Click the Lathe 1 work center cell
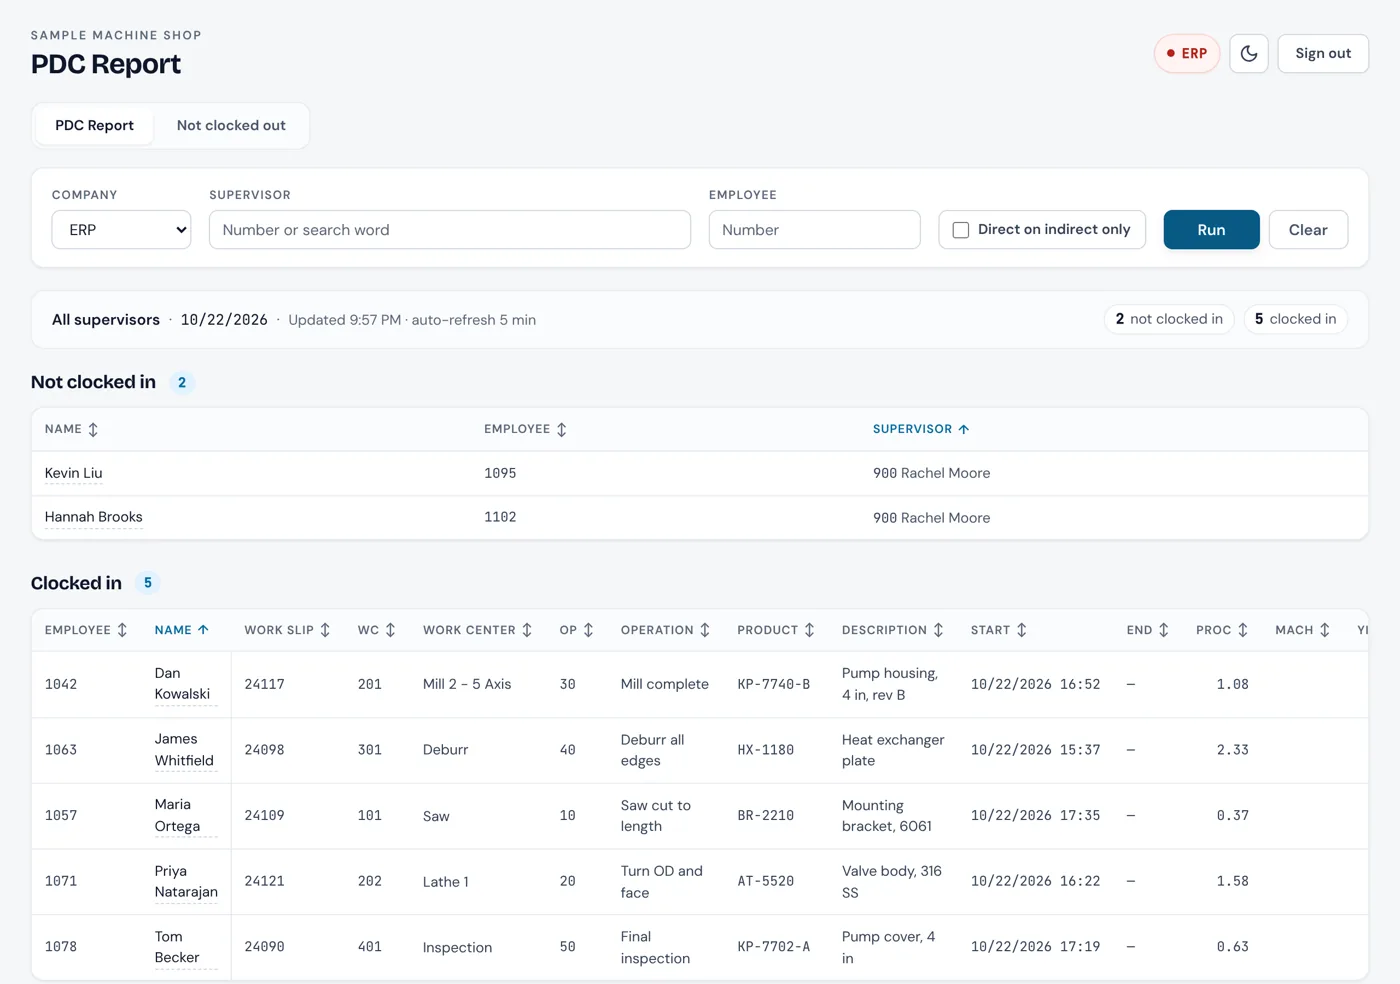 pos(446,882)
